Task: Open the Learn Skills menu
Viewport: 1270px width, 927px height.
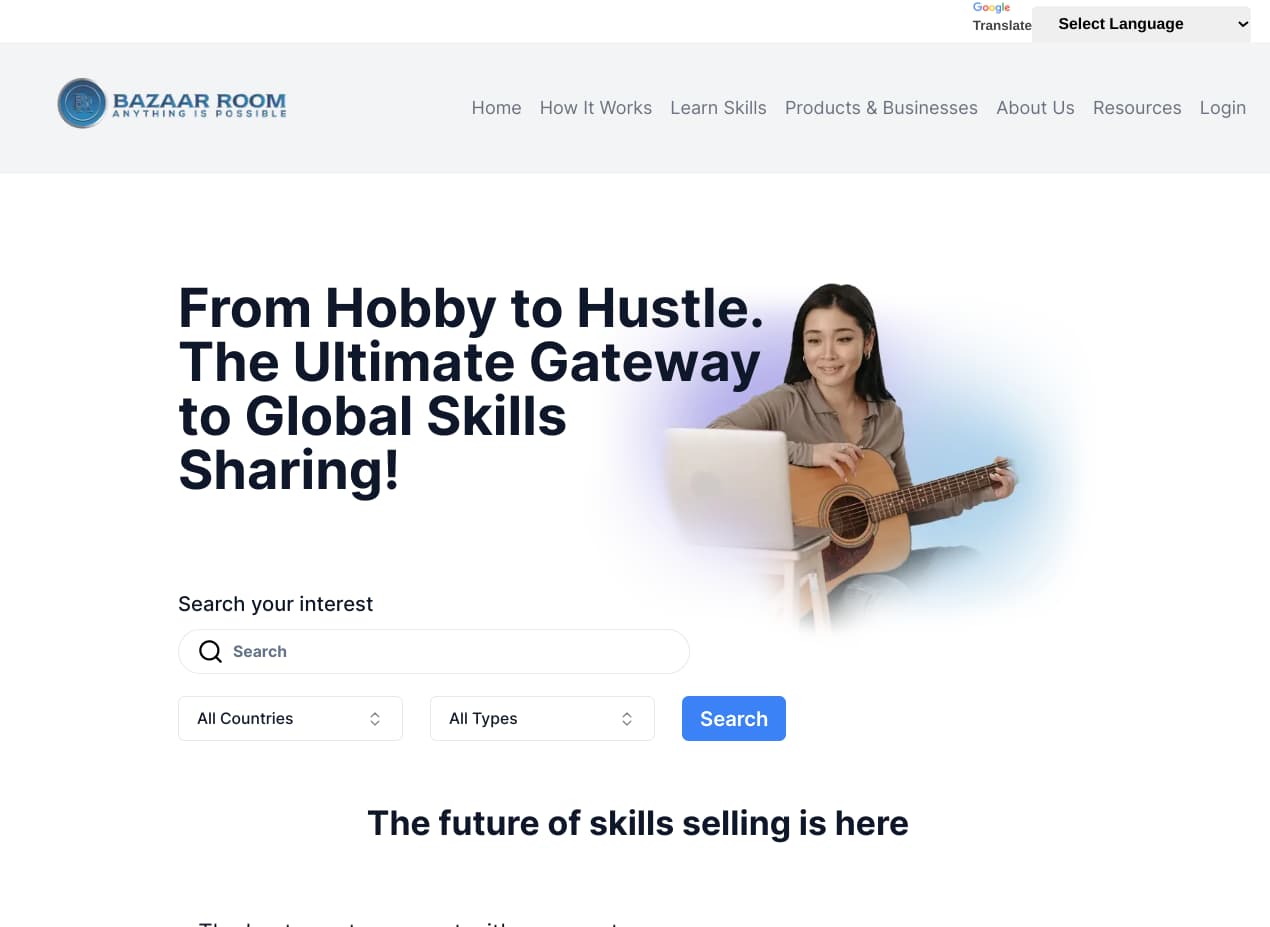Action: coord(718,108)
